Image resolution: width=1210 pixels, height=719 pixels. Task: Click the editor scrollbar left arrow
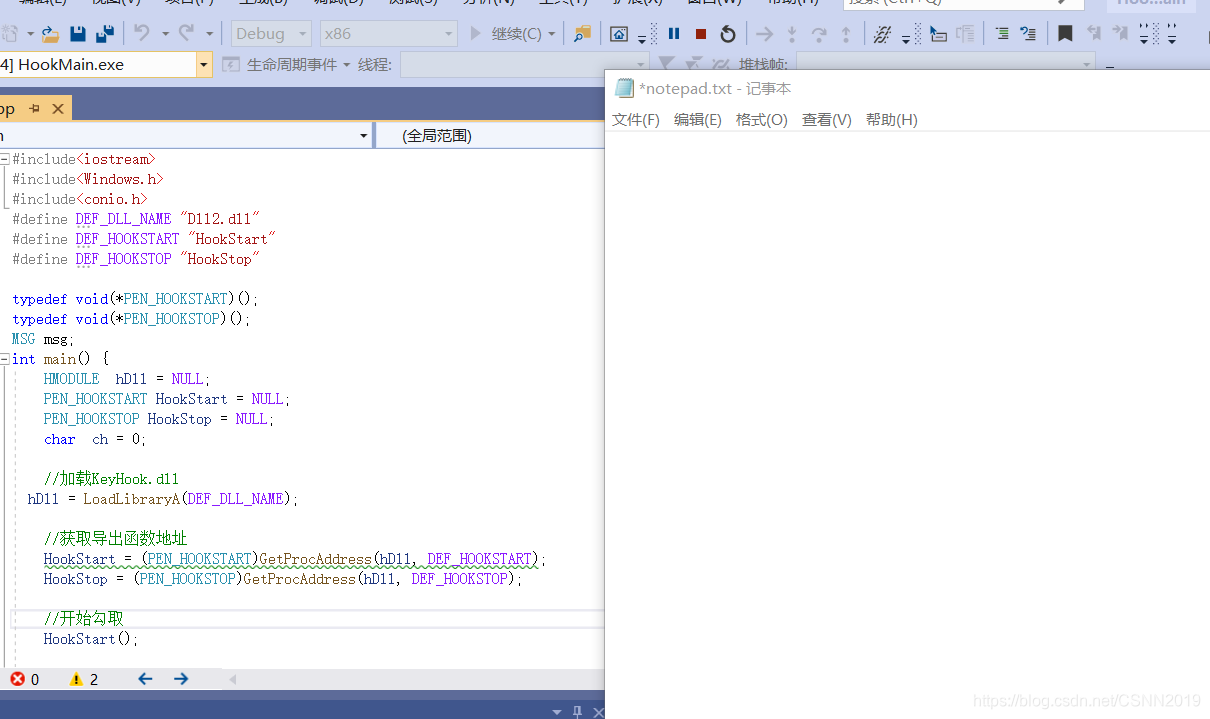(234, 679)
